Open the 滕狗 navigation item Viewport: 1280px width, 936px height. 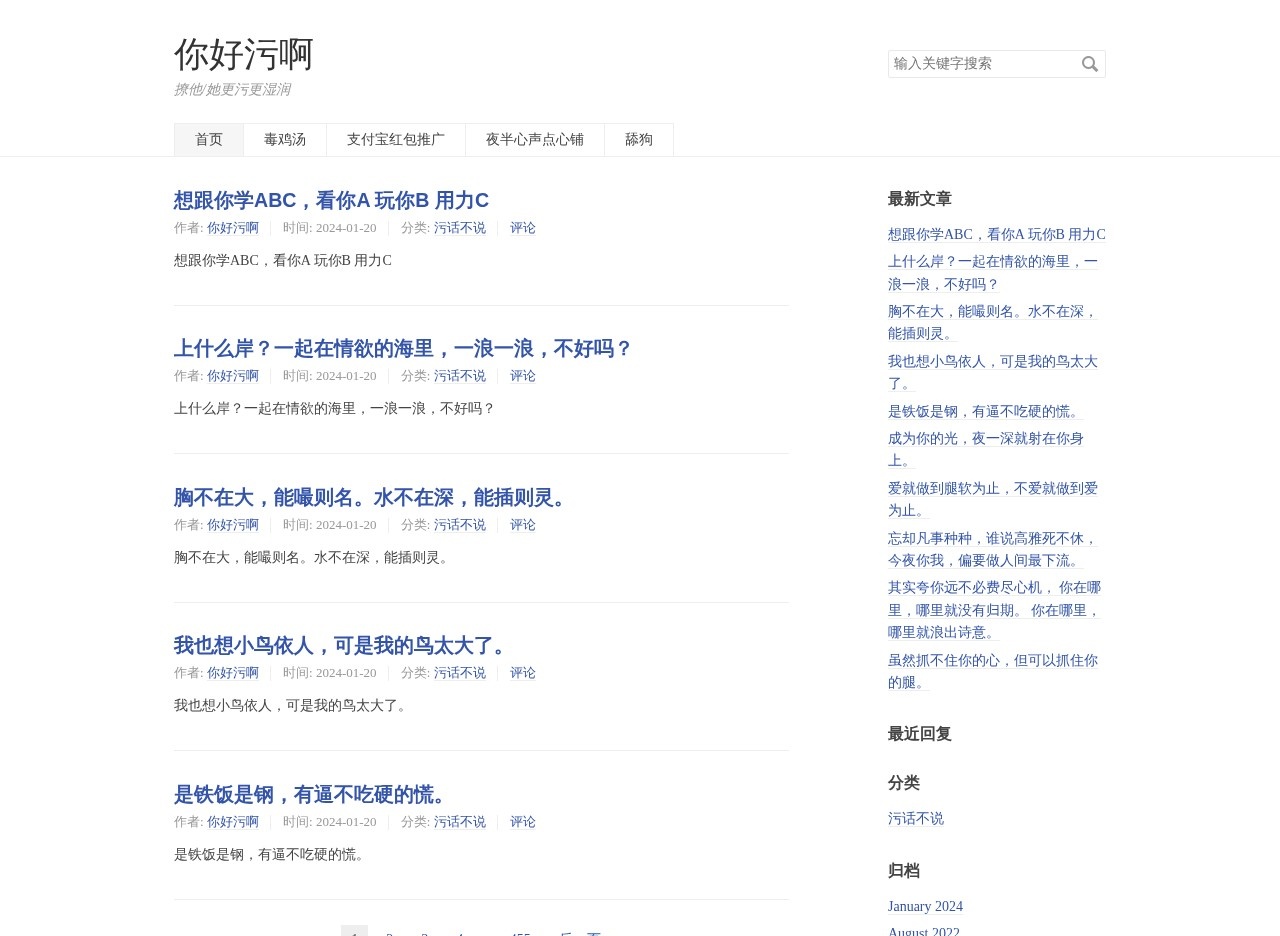tap(638, 140)
